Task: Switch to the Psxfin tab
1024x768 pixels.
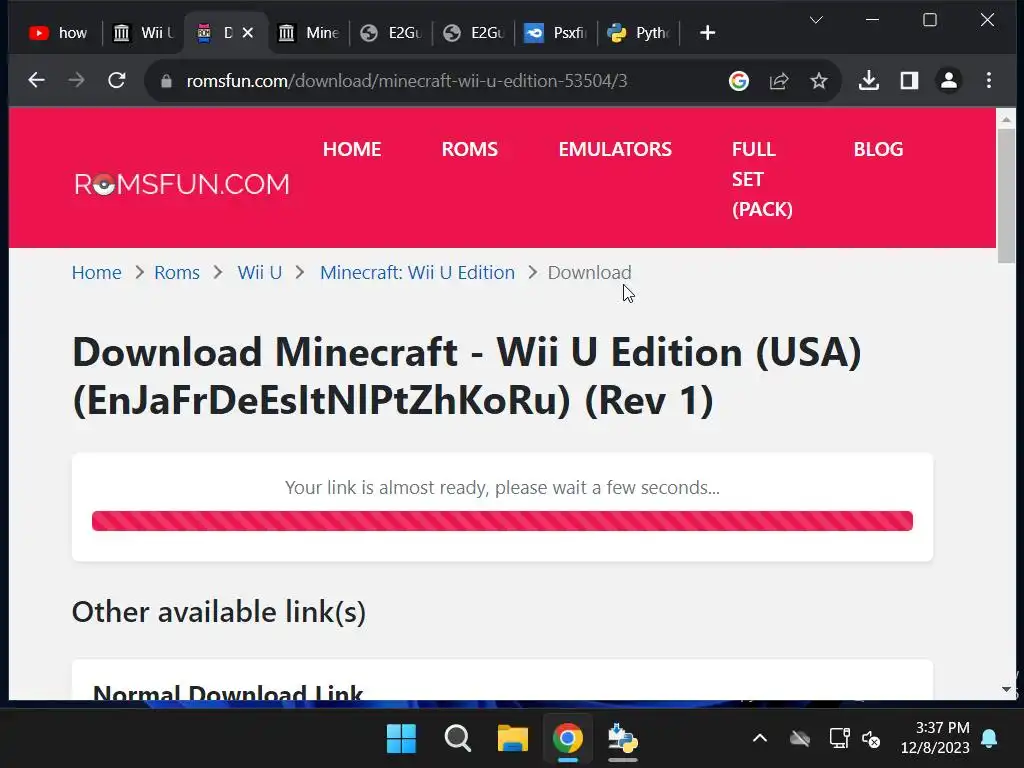Action: pyautogui.click(x=556, y=33)
